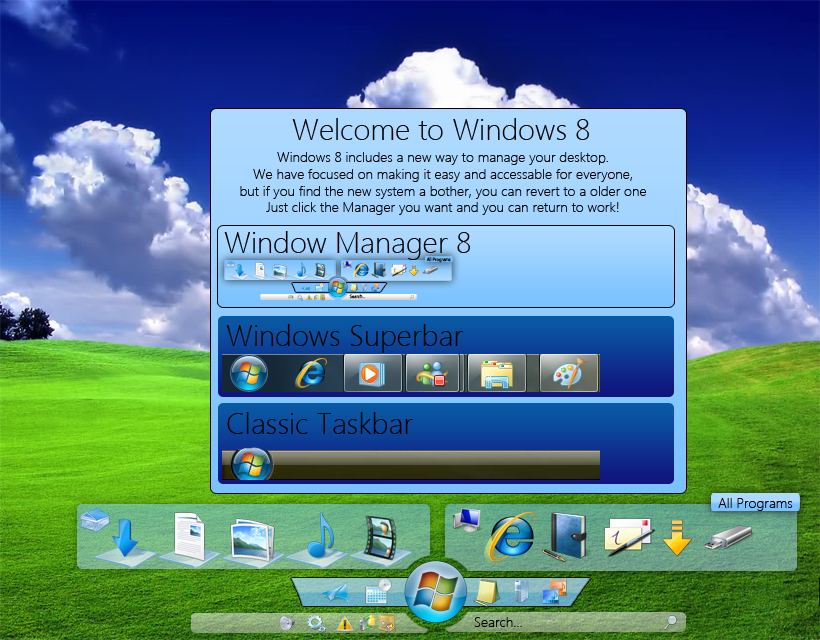820x640 pixels.
Task: Choose the Windows Superbar option
Action: point(446,356)
